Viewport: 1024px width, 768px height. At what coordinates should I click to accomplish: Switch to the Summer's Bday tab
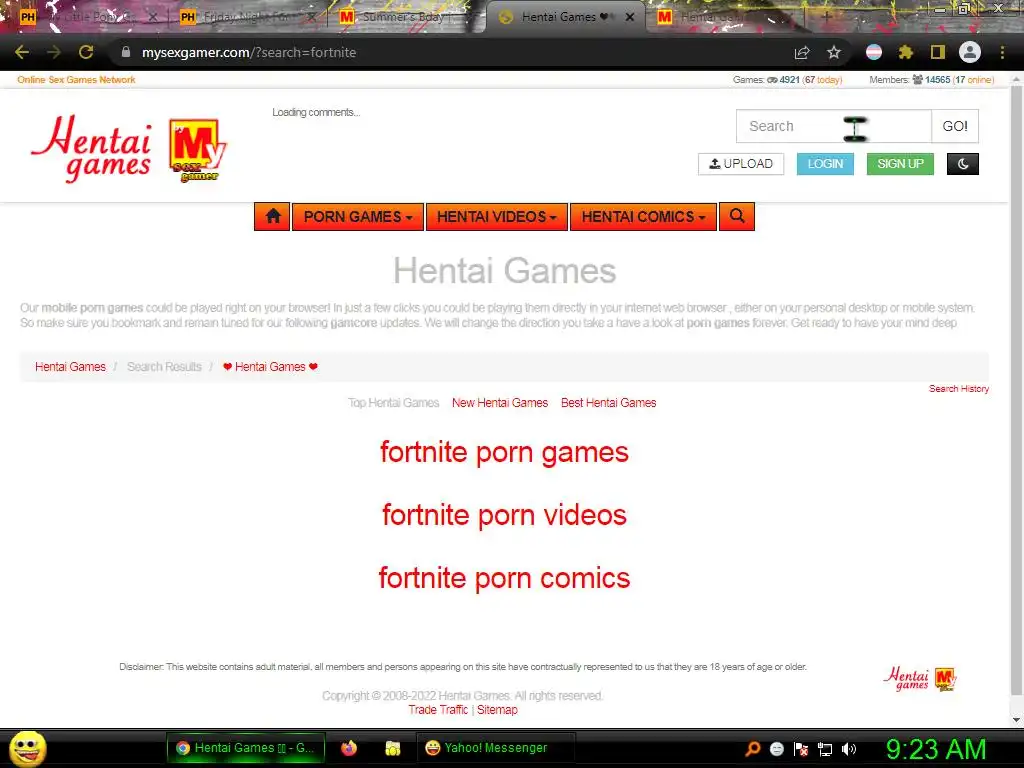click(405, 17)
